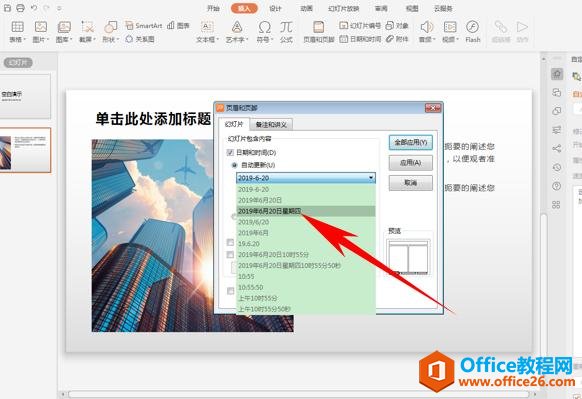The width and height of the screenshot is (582, 399).
Task: Uncheck the 日期和时间(D) checkbox
Action: (230, 153)
